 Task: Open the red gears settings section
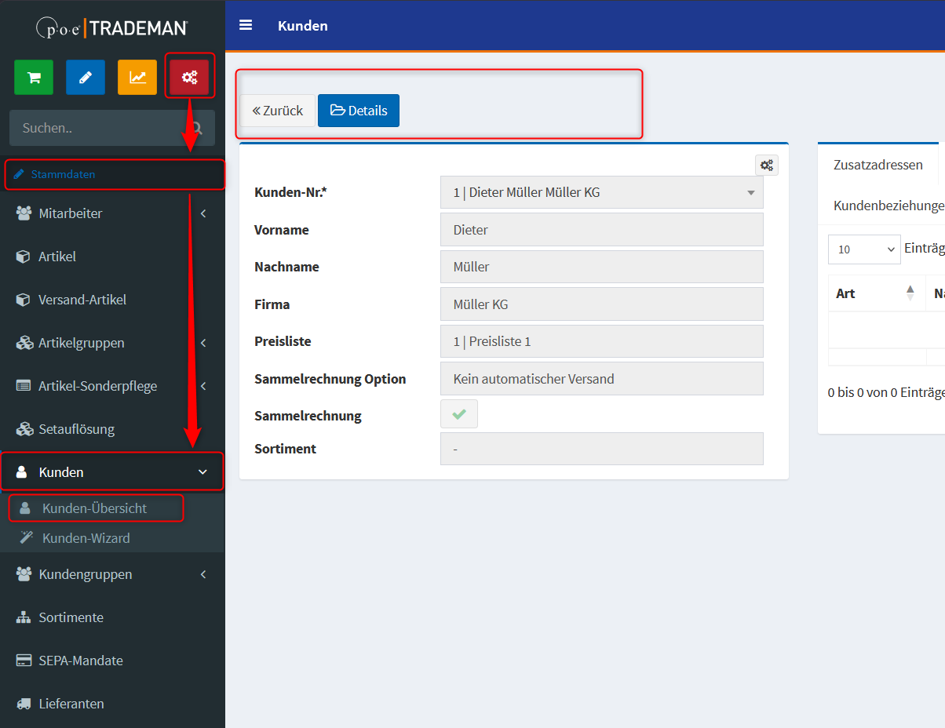(x=190, y=77)
